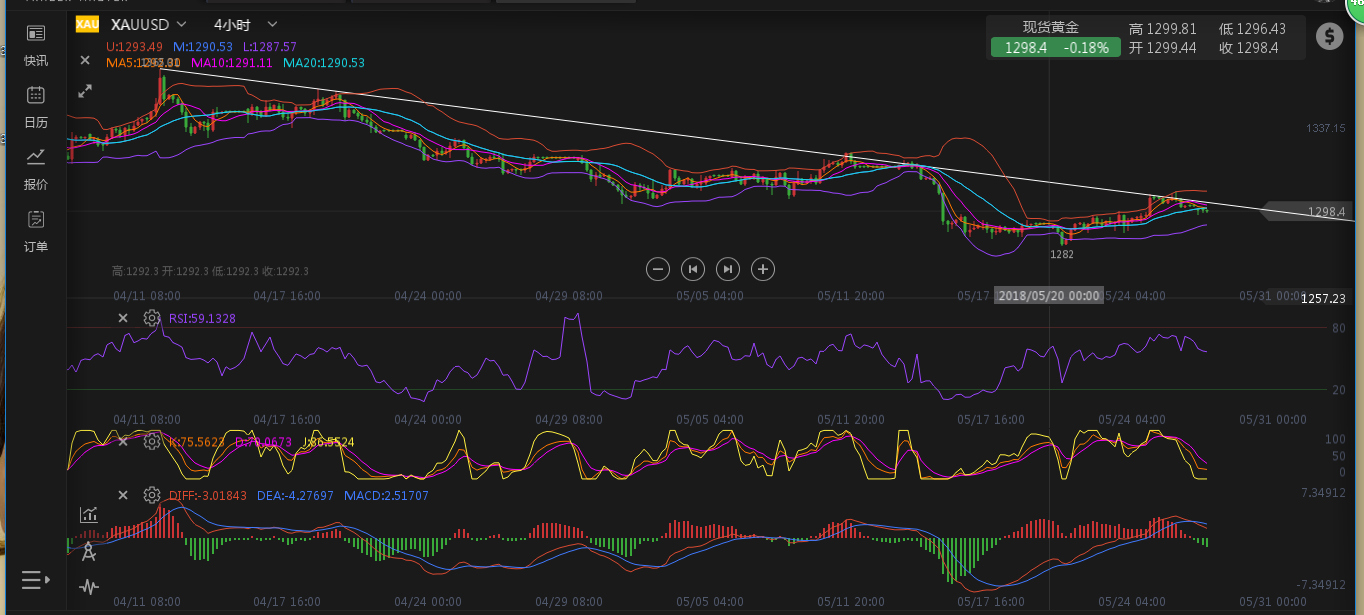Remove the moving average overlay from main chart

pos(85,60)
